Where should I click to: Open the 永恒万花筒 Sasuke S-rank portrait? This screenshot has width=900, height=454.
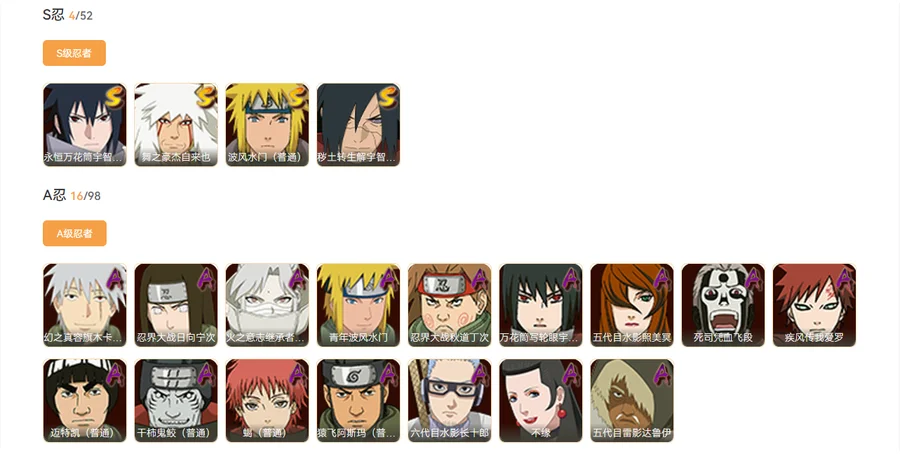coord(85,125)
